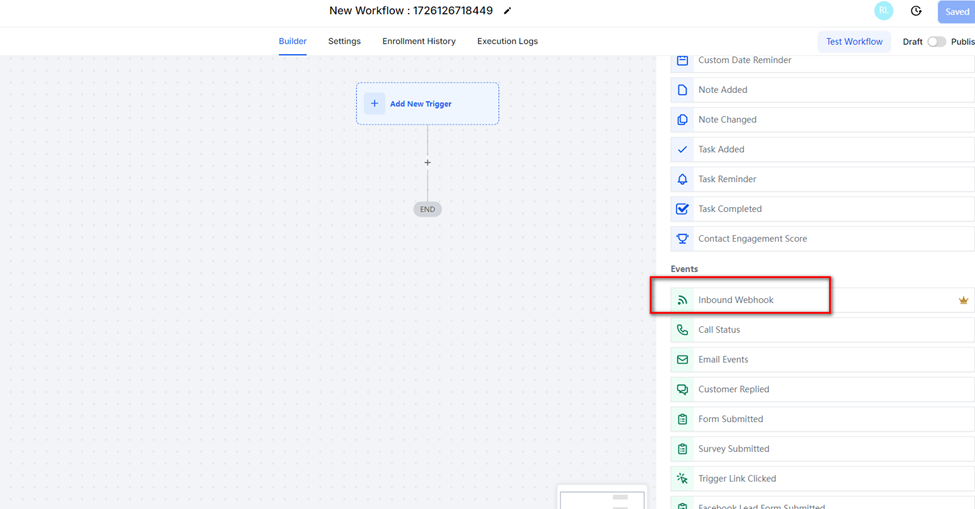The image size is (975, 509).
Task: Open version history clock icon
Action: click(916, 11)
